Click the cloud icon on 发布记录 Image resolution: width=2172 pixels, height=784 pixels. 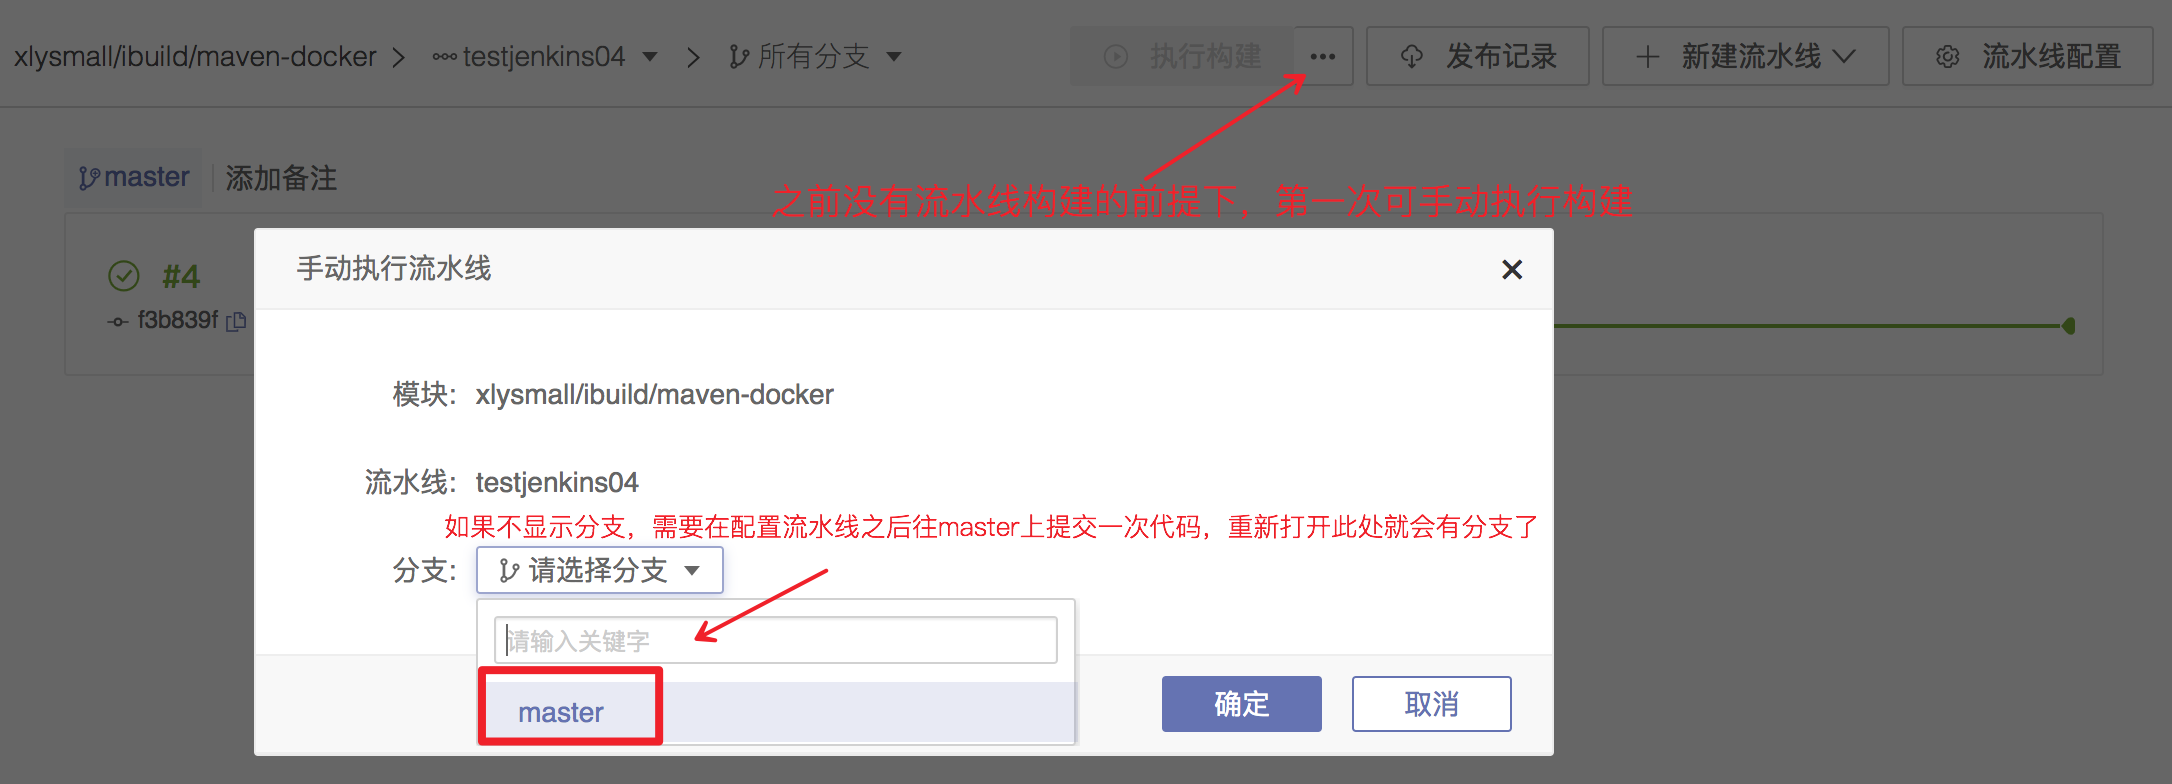click(x=1411, y=57)
